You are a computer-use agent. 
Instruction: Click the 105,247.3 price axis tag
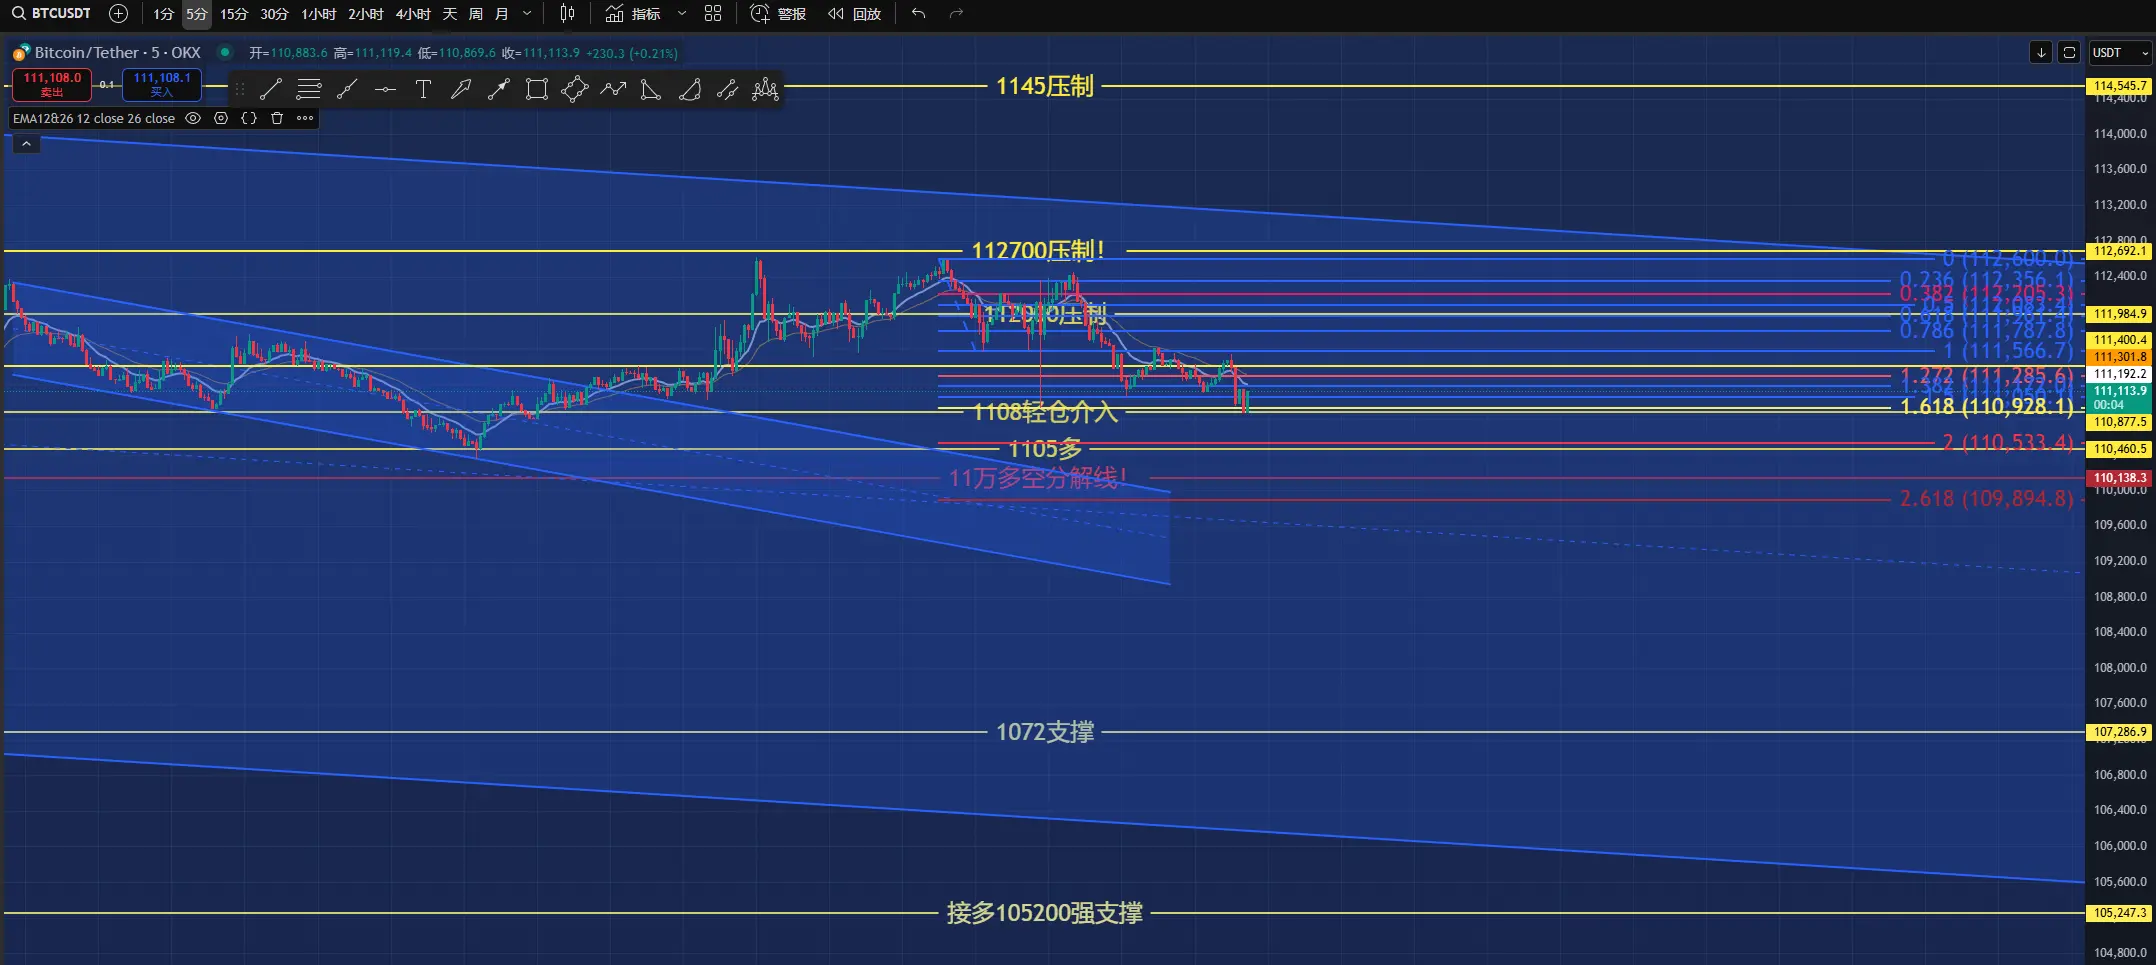click(2119, 913)
